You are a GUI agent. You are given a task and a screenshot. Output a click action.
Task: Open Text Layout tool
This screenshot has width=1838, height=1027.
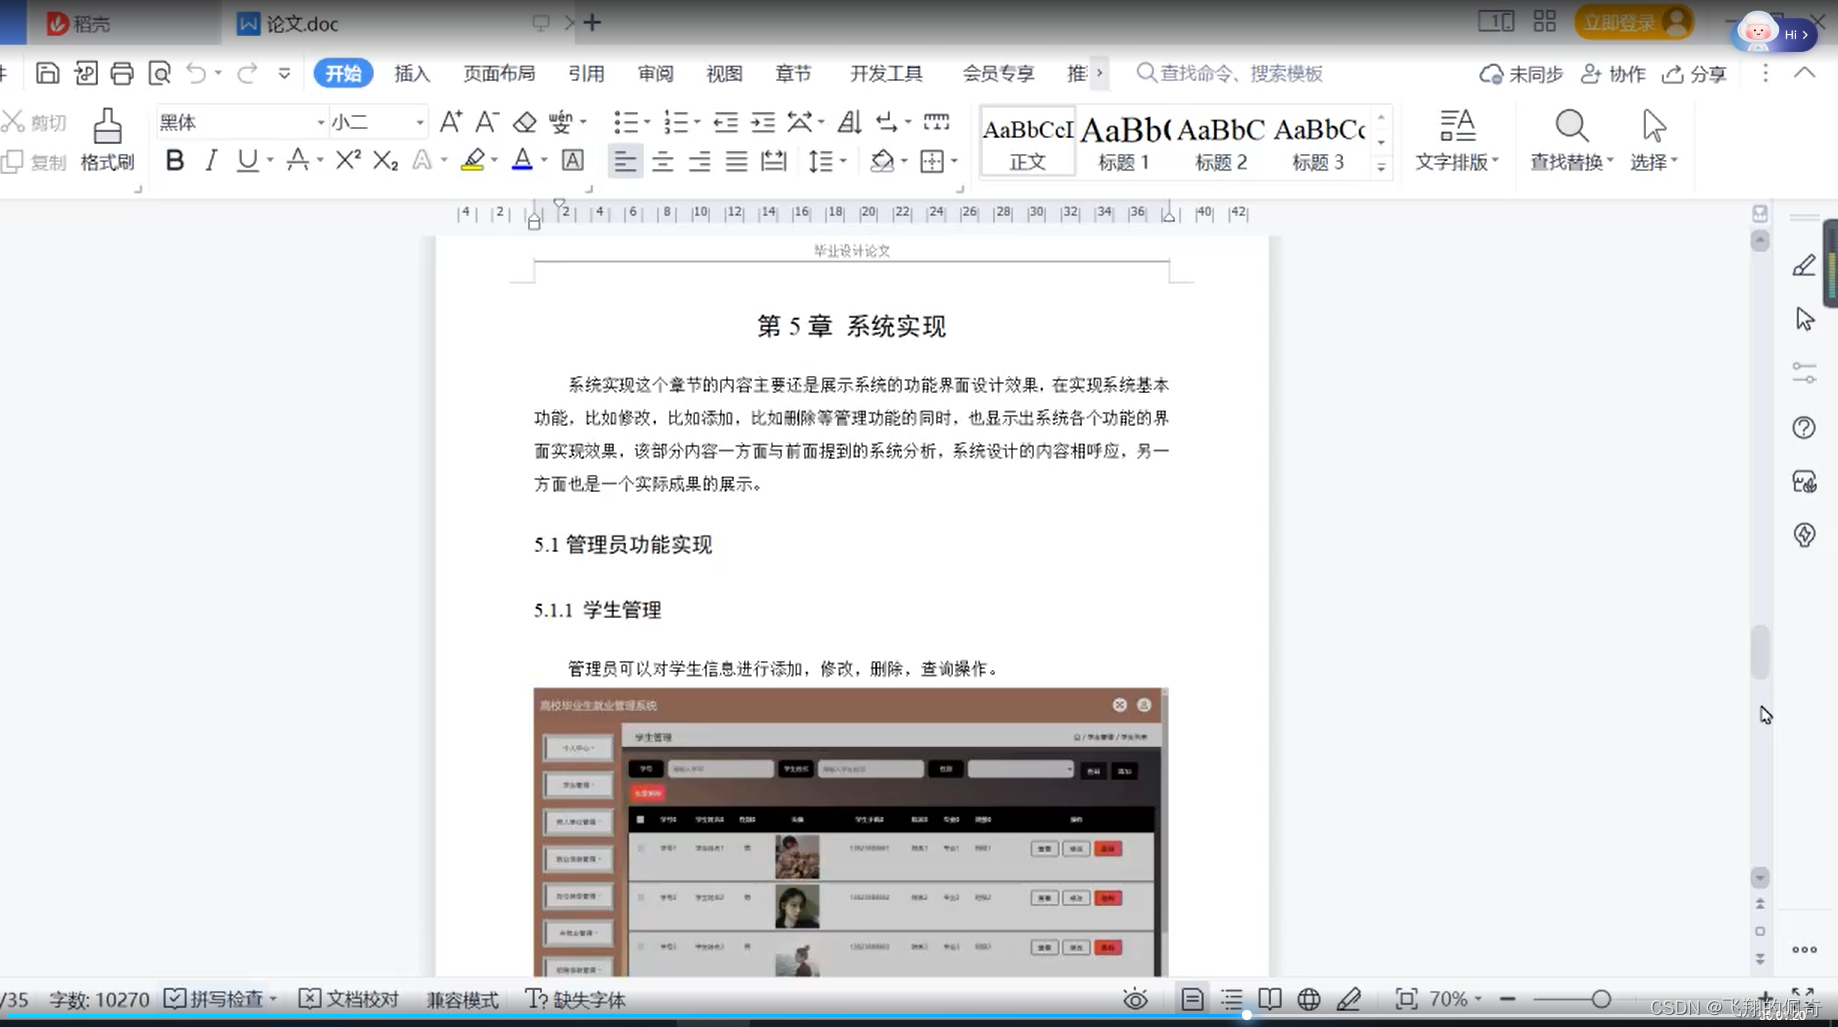click(x=1456, y=141)
